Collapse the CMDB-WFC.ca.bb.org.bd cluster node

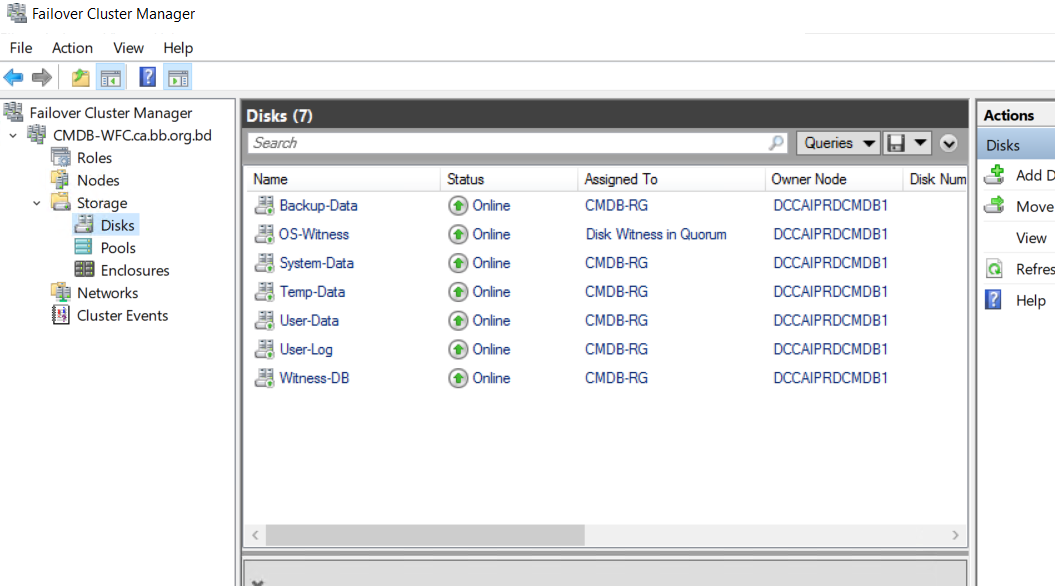pyautogui.click(x=13, y=135)
